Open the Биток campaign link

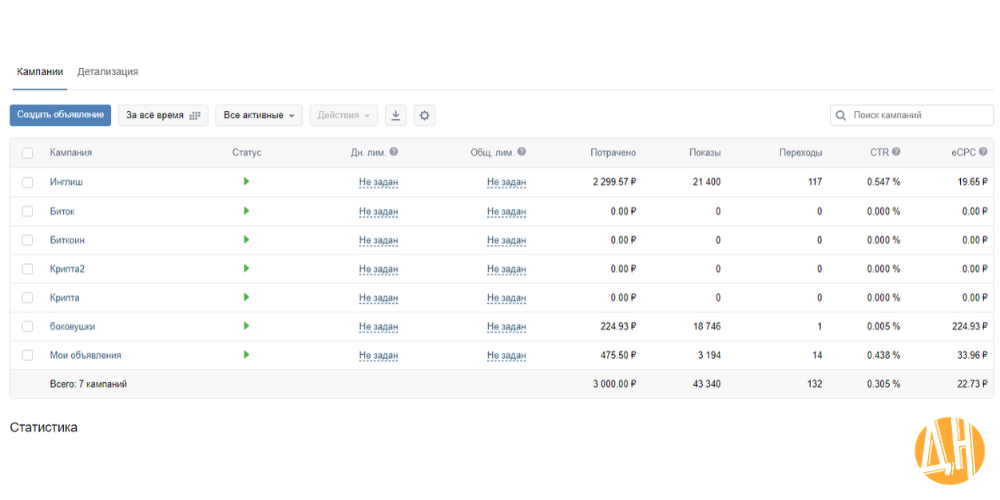point(62,211)
